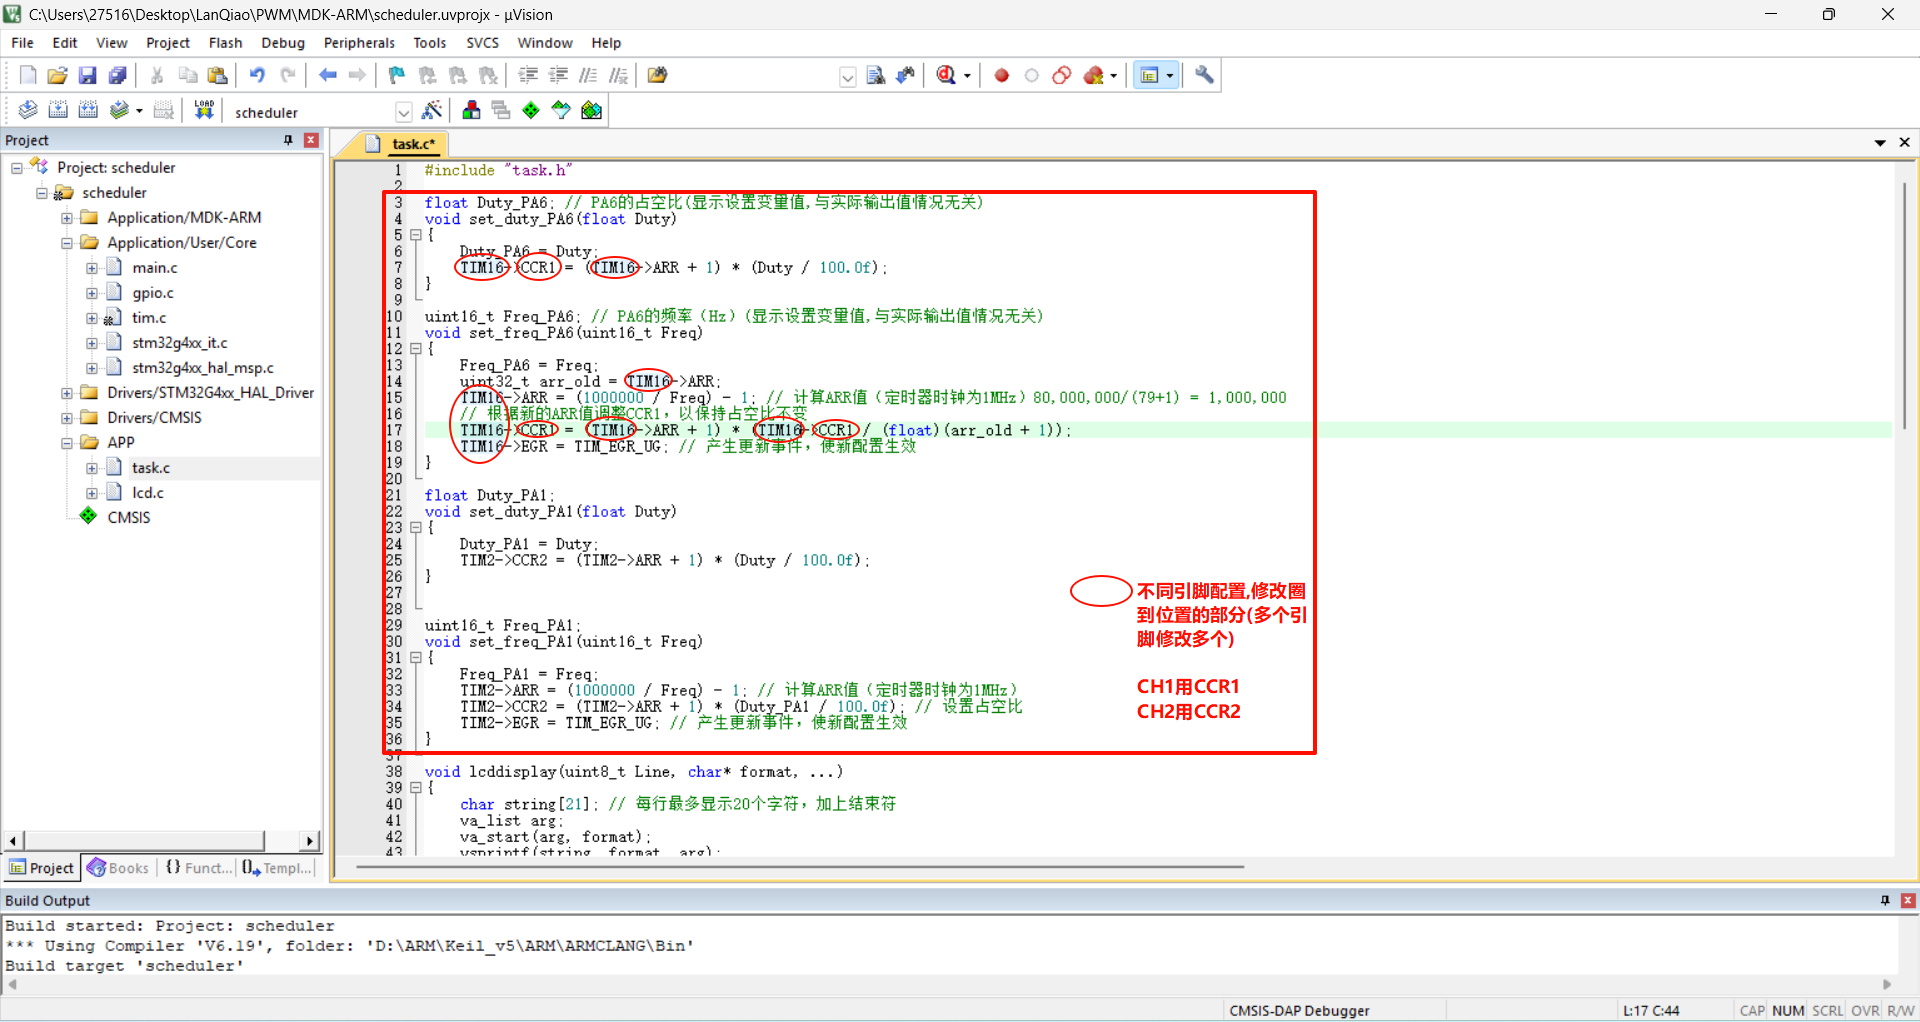Collapse the APP group
The height and width of the screenshot is (1022, 1920).
(x=67, y=443)
